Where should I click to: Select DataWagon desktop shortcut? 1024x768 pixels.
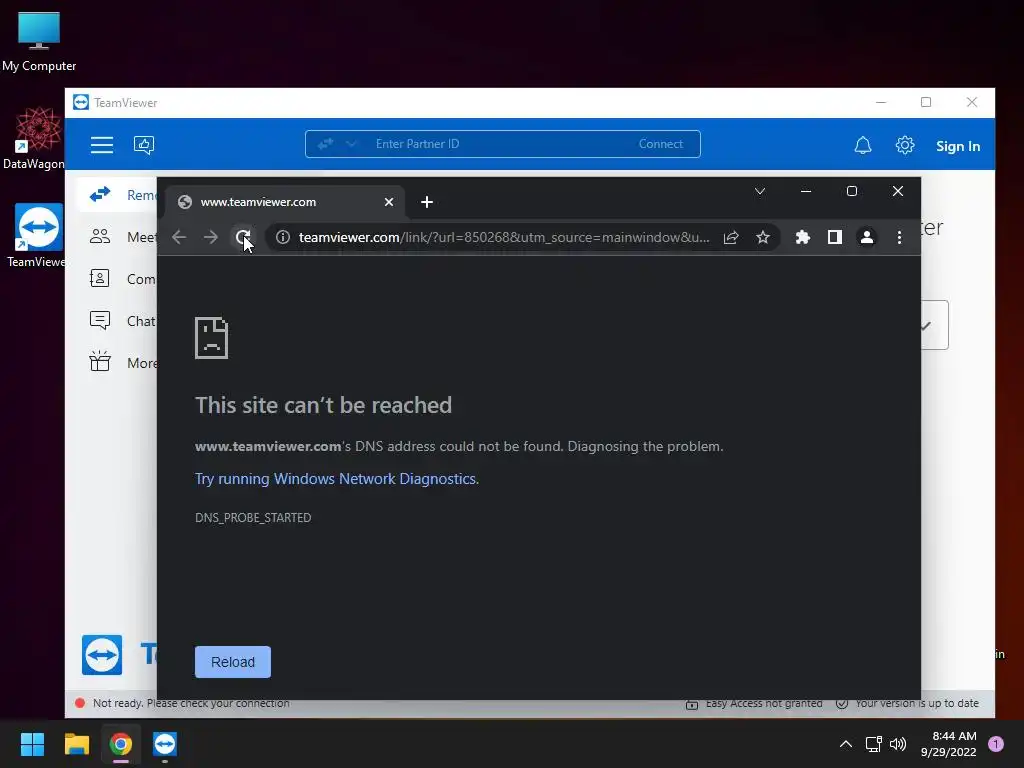click(35, 139)
